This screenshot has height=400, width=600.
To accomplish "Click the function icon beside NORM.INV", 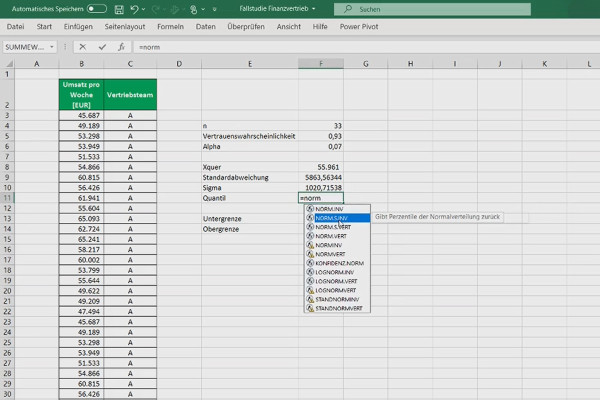I will [x=310, y=209].
